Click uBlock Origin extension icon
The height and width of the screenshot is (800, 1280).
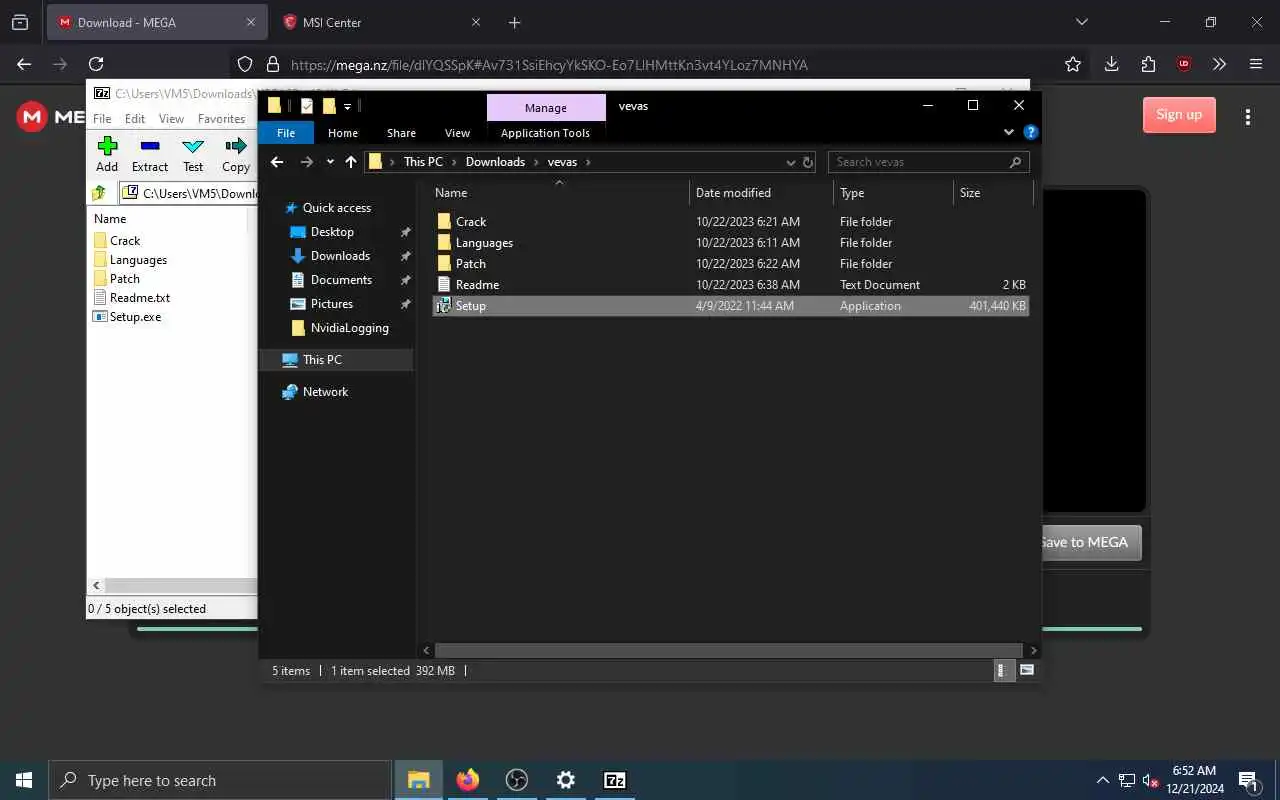[x=1184, y=64]
